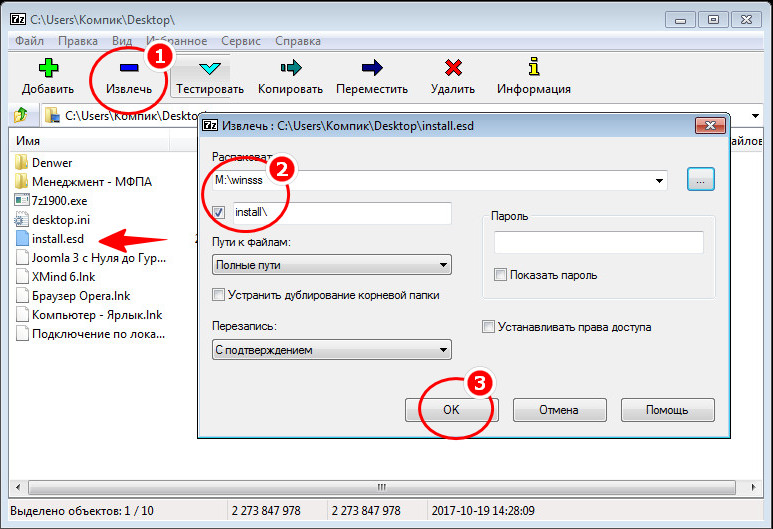The width and height of the screenshot is (773, 529).
Task: Click the 7z icon in the main title bar
Action: click(x=18, y=20)
